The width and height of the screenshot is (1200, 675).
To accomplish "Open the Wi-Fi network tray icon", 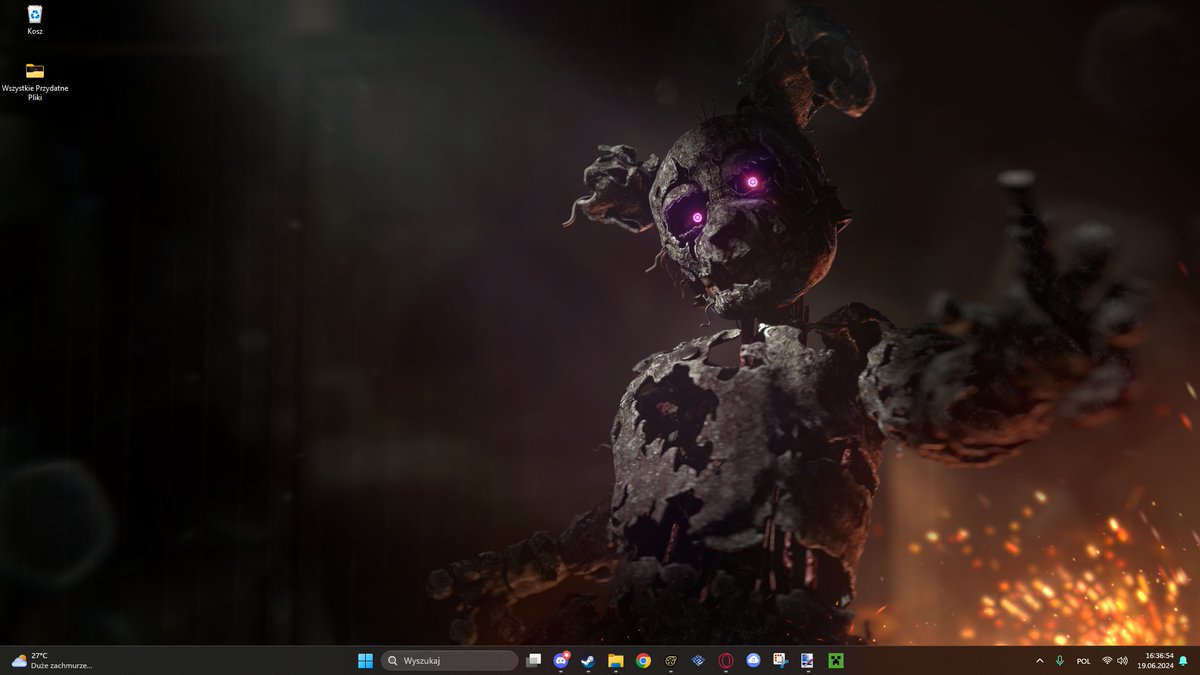I will coord(1107,660).
